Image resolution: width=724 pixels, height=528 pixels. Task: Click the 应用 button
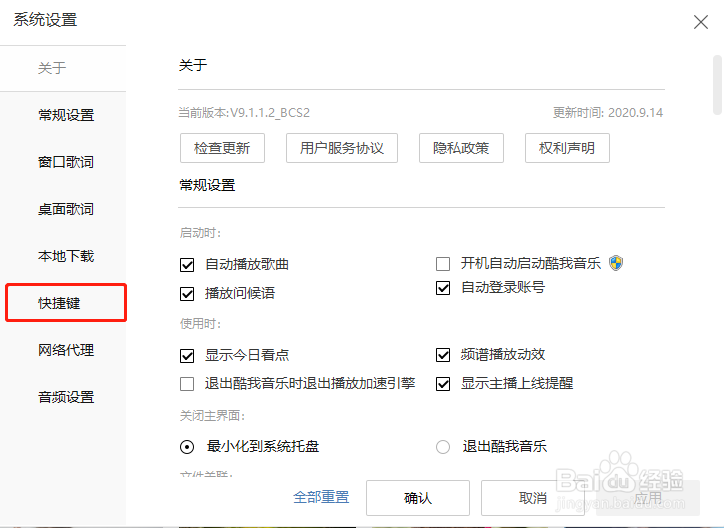pyautogui.click(x=648, y=498)
